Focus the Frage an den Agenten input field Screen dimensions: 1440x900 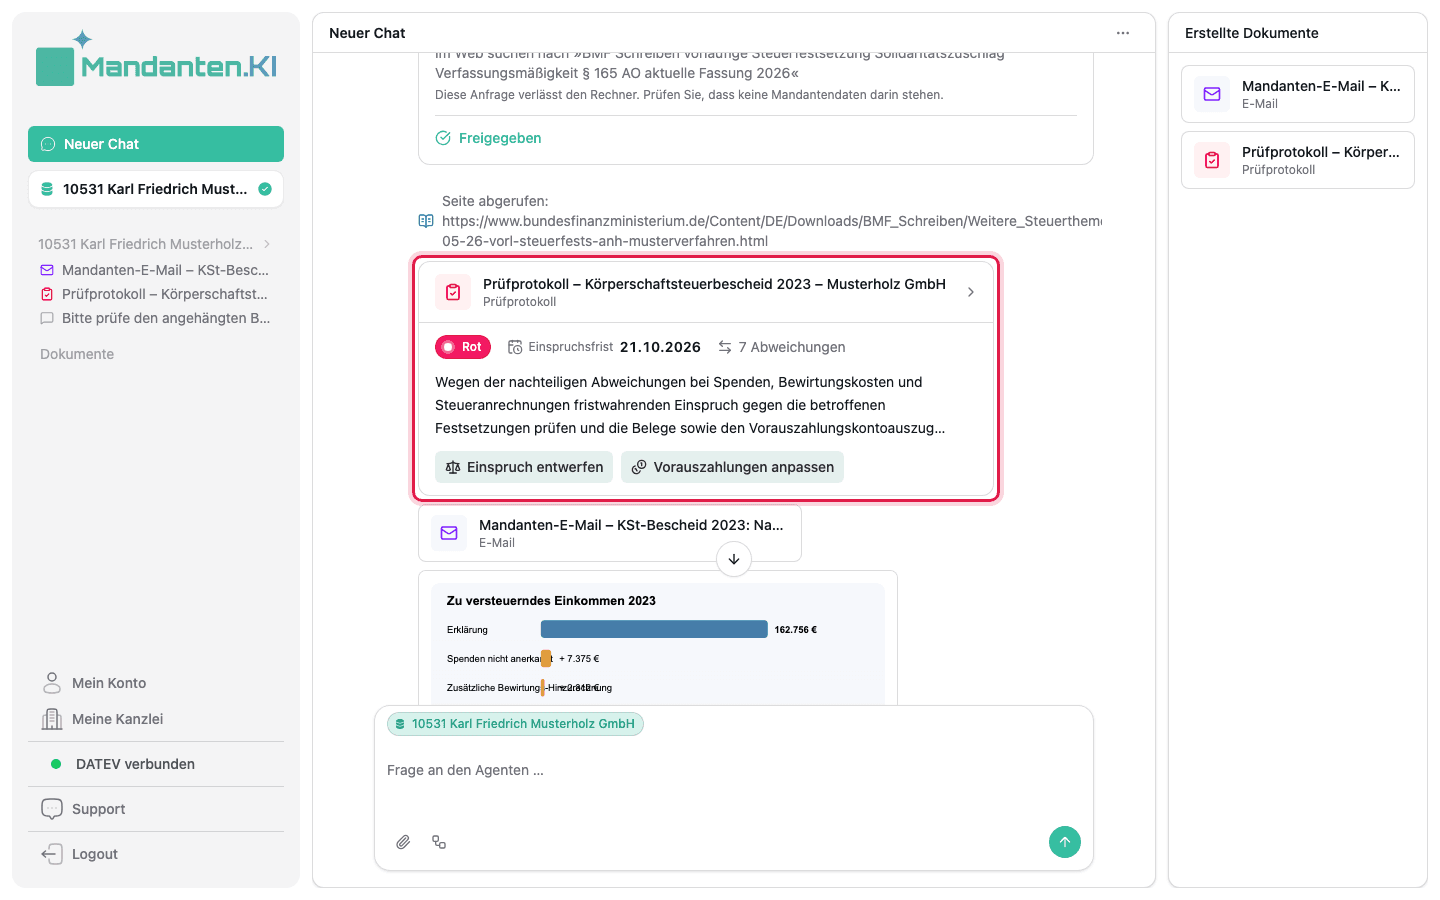click(734, 770)
